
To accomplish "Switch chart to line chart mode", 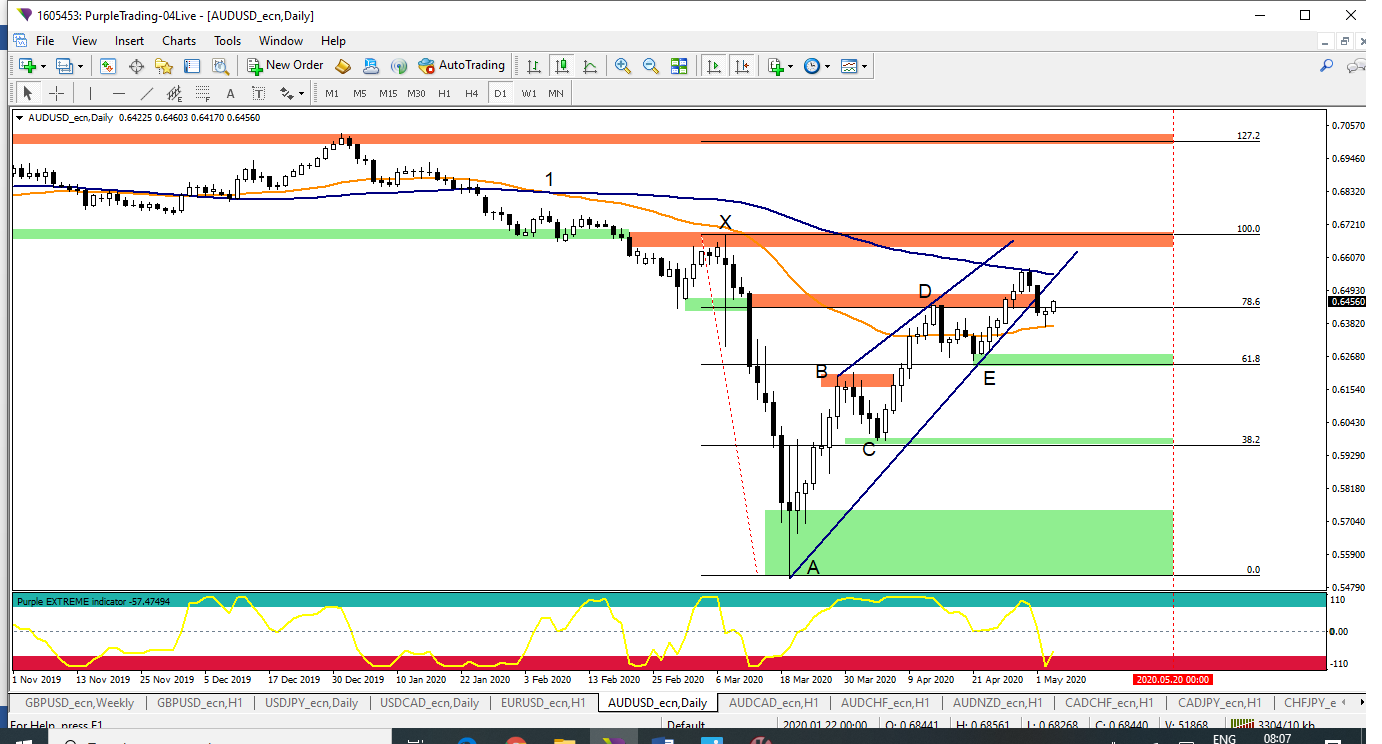I will pos(590,66).
